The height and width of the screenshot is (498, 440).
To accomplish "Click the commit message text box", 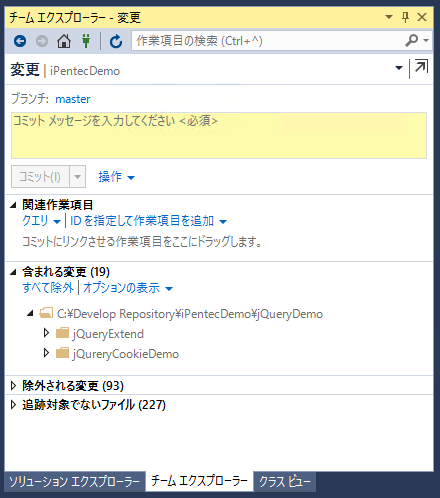I will [219, 135].
